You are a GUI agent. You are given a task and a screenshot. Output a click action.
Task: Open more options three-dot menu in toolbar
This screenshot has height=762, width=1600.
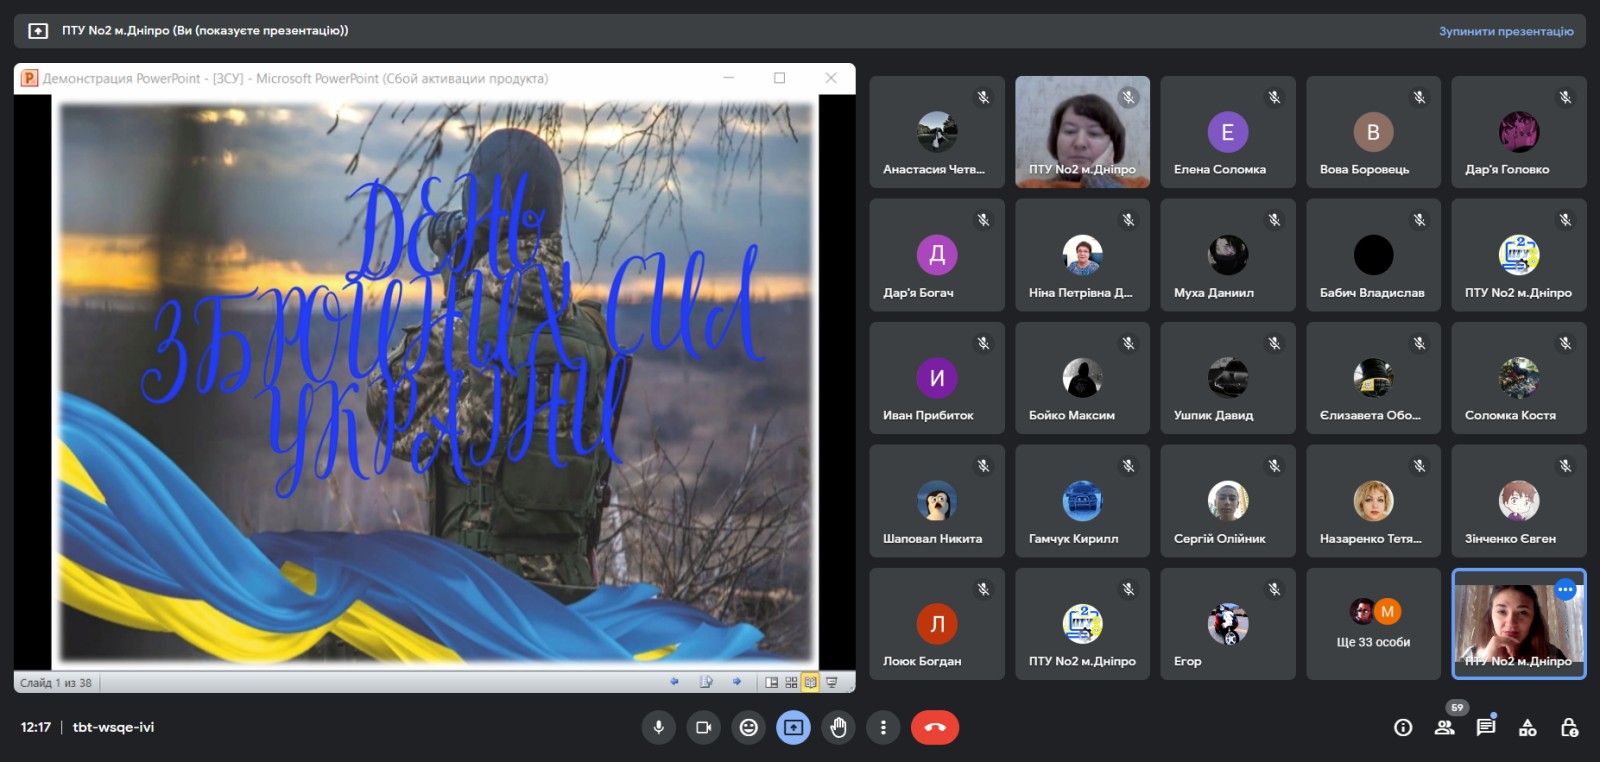click(x=883, y=727)
